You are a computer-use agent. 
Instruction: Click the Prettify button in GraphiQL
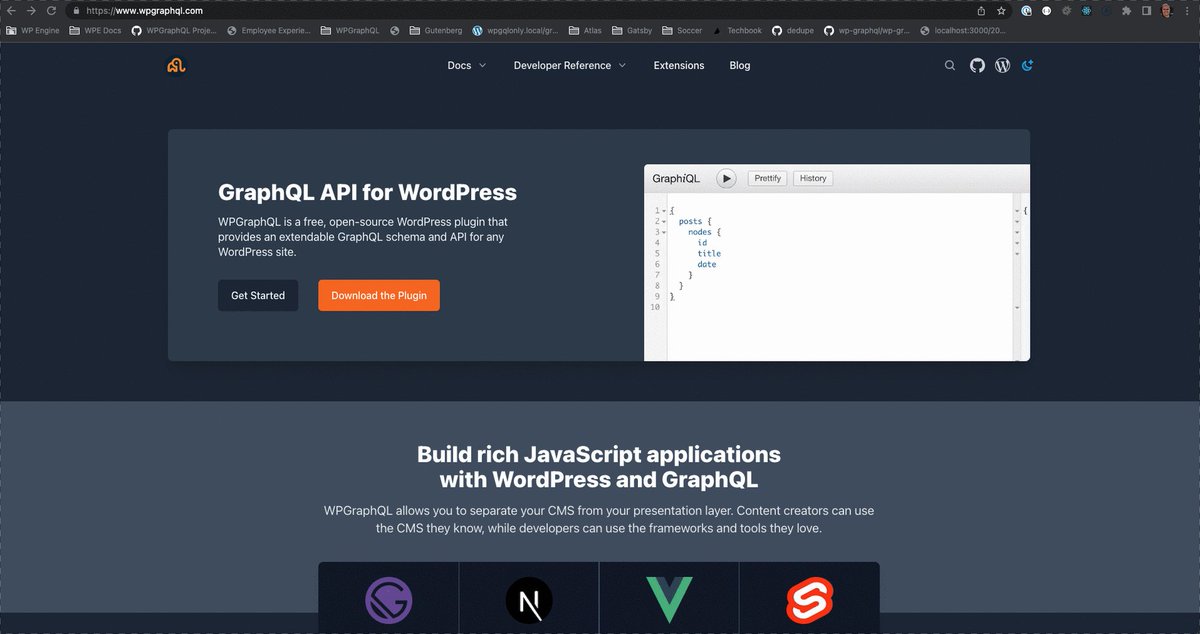coord(768,178)
